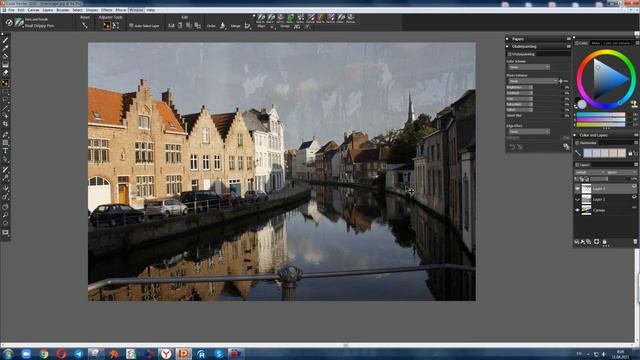Open the layer composite method dropdown

point(590,172)
